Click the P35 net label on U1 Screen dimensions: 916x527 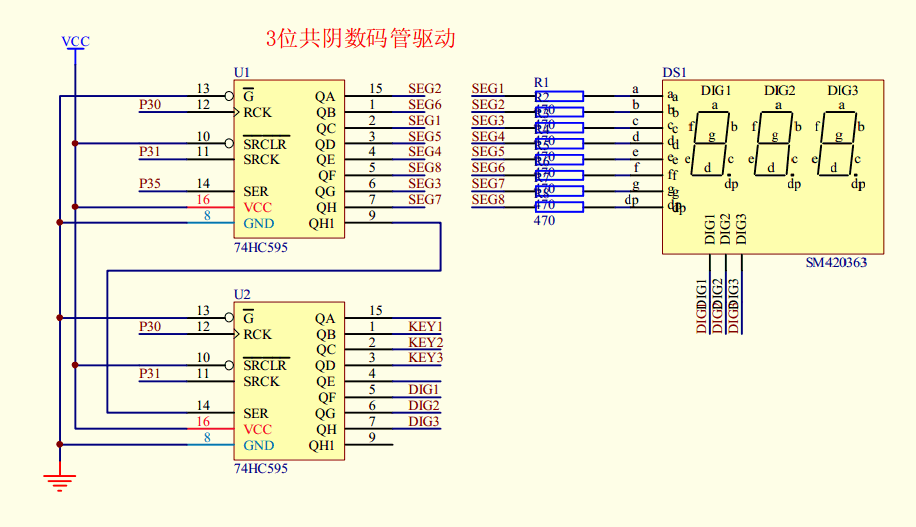(x=150, y=184)
